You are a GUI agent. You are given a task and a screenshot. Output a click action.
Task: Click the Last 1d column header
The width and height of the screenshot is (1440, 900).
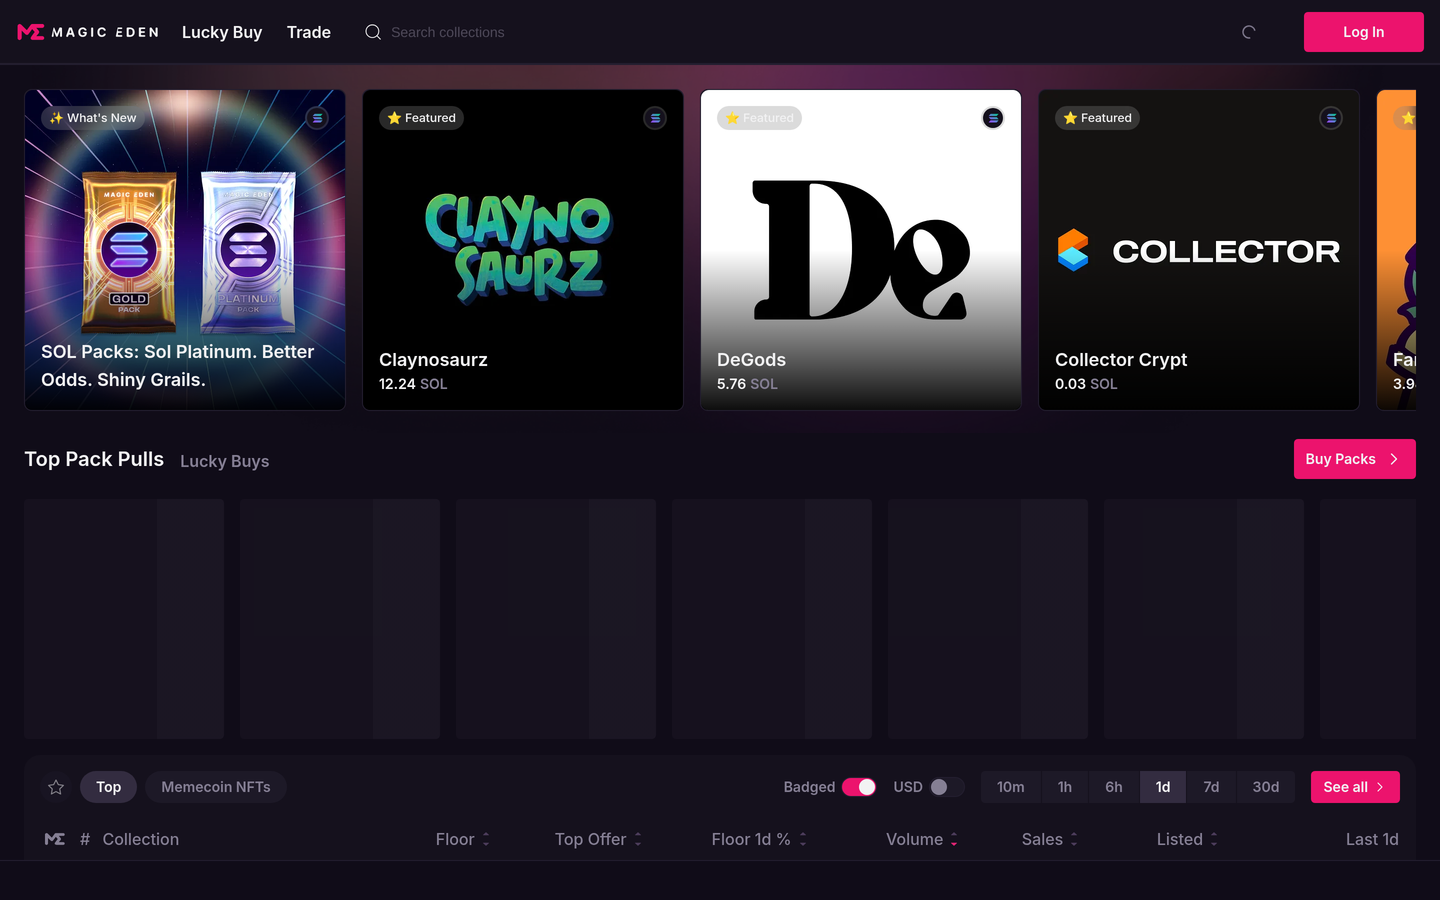point(1372,839)
